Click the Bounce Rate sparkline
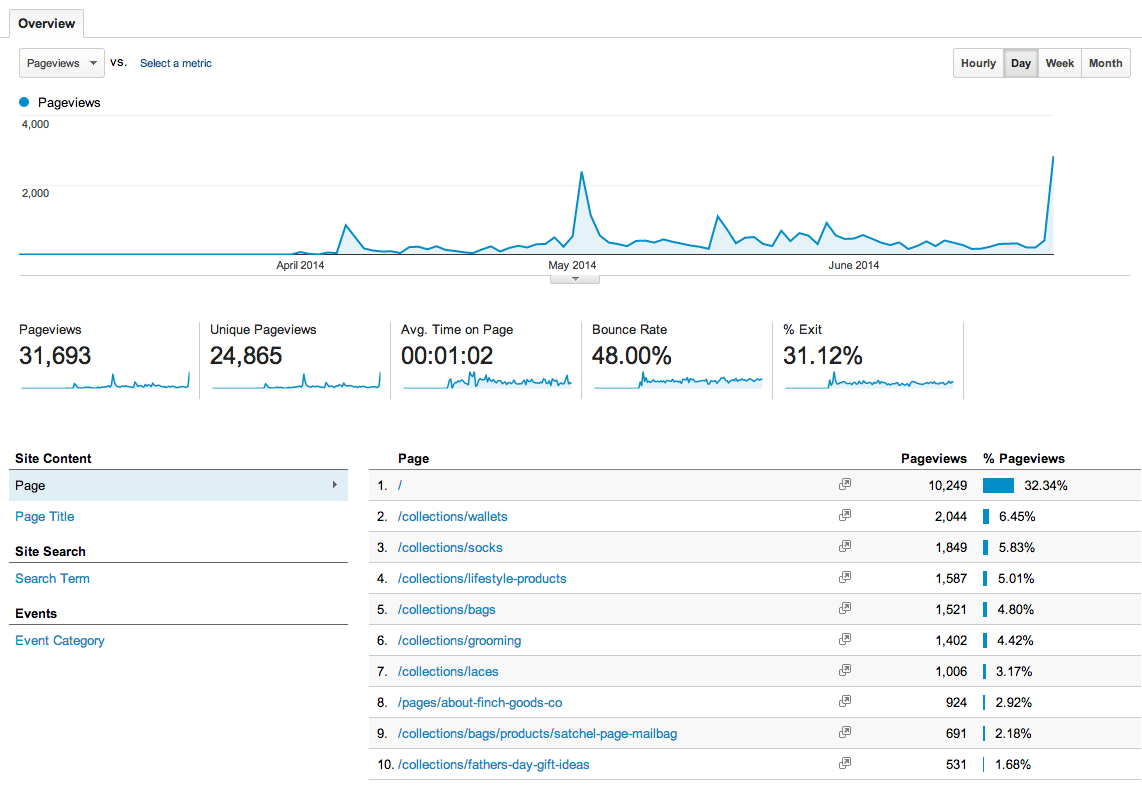 point(678,381)
